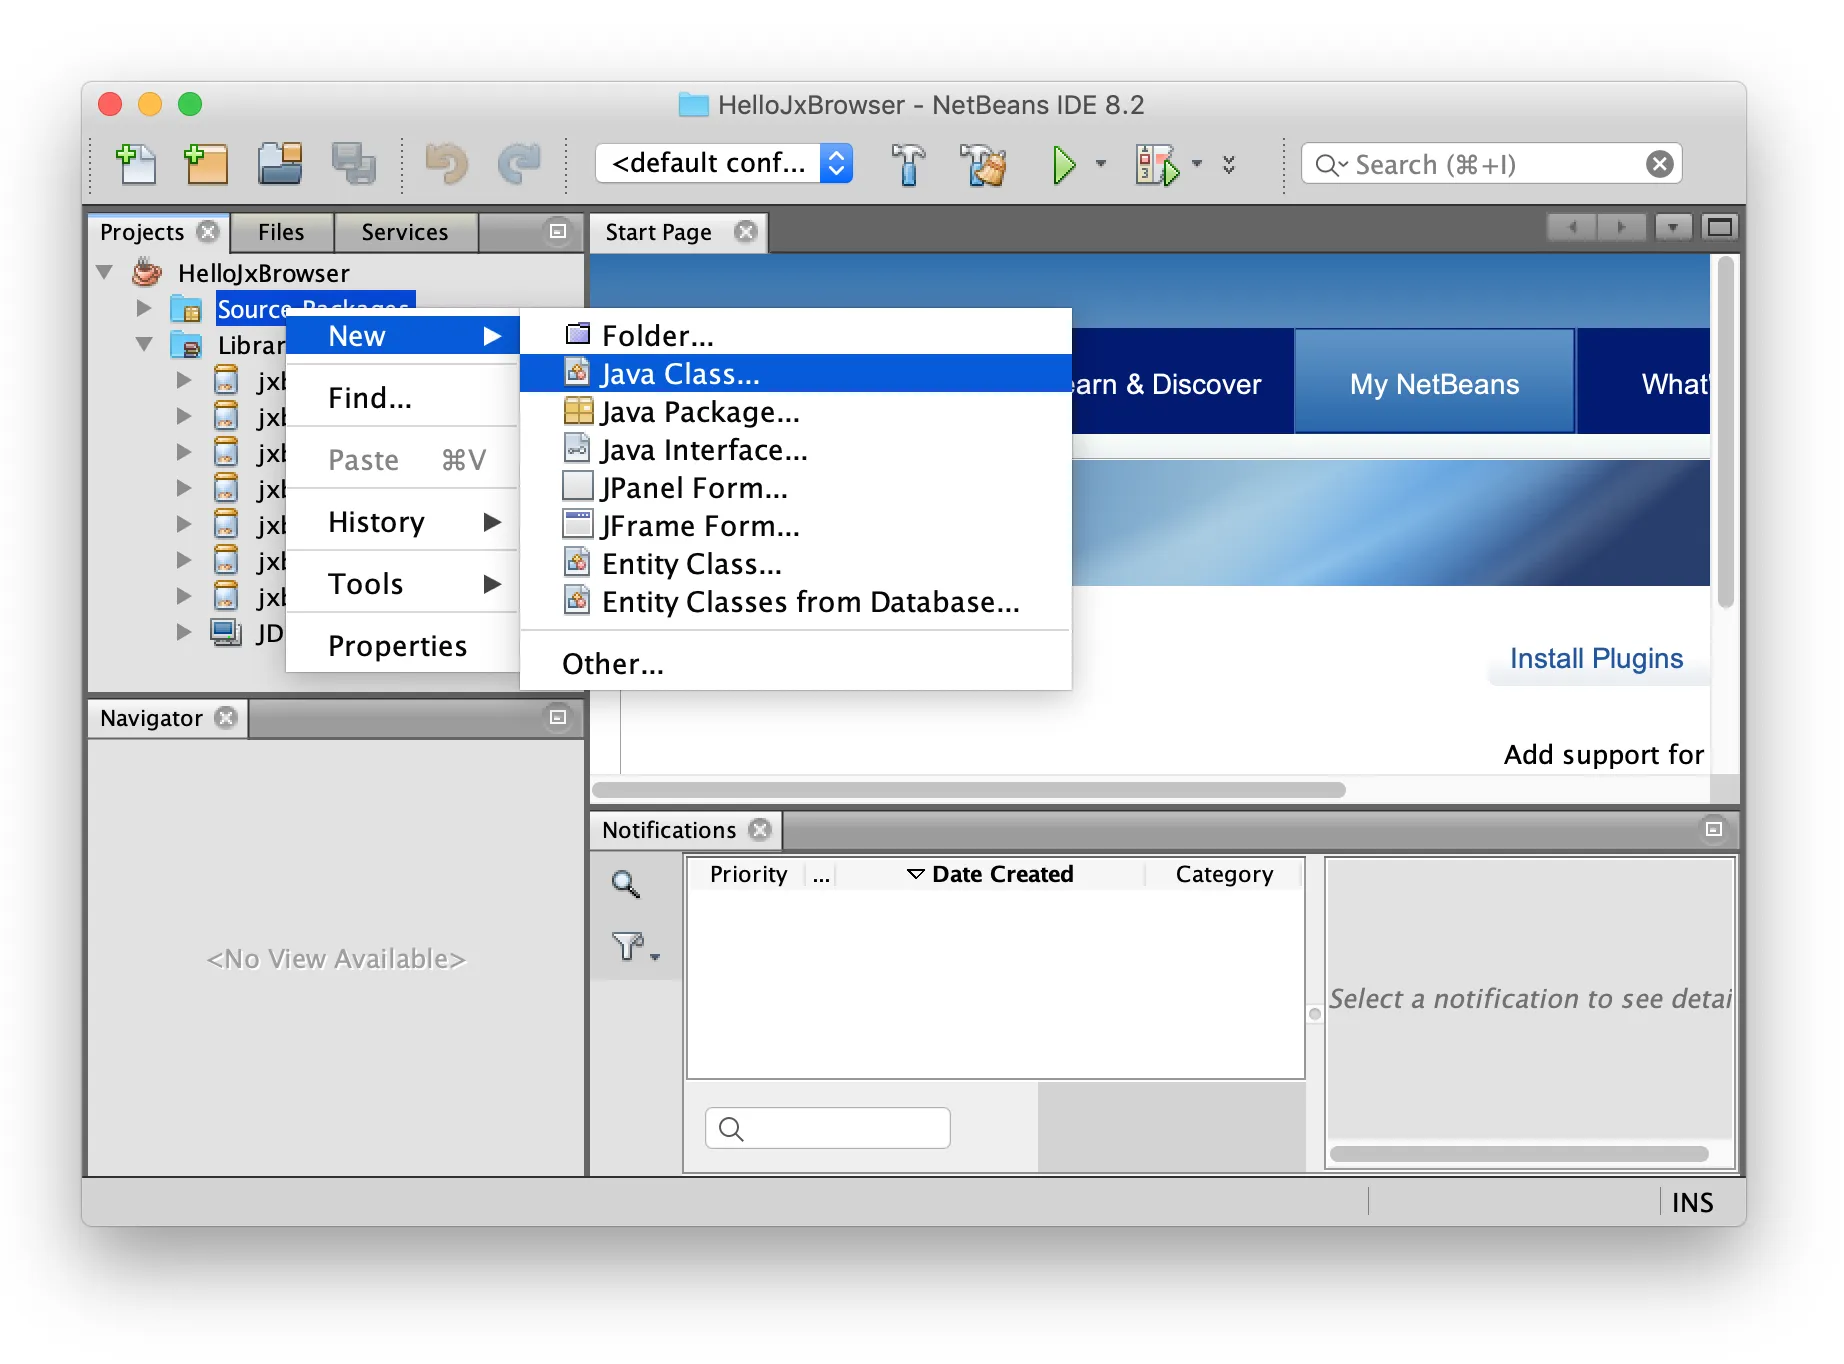Image resolution: width=1844 pixels, height=1364 pixels.
Task: Choose Find... in context menu
Action: (x=403, y=398)
